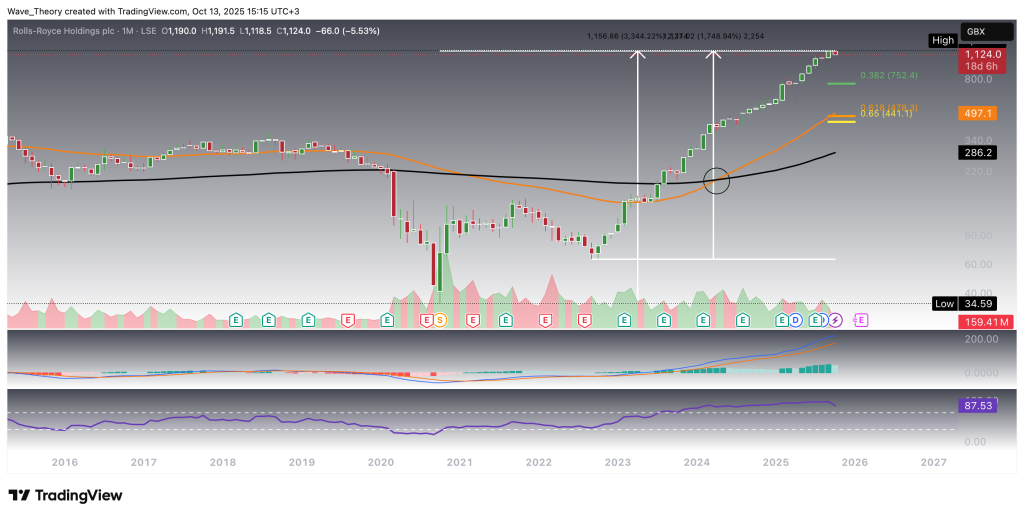This screenshot has width=1024, height=517.
Task: Click the orange 497.1 moving average label
Action: tap(978, 114)
